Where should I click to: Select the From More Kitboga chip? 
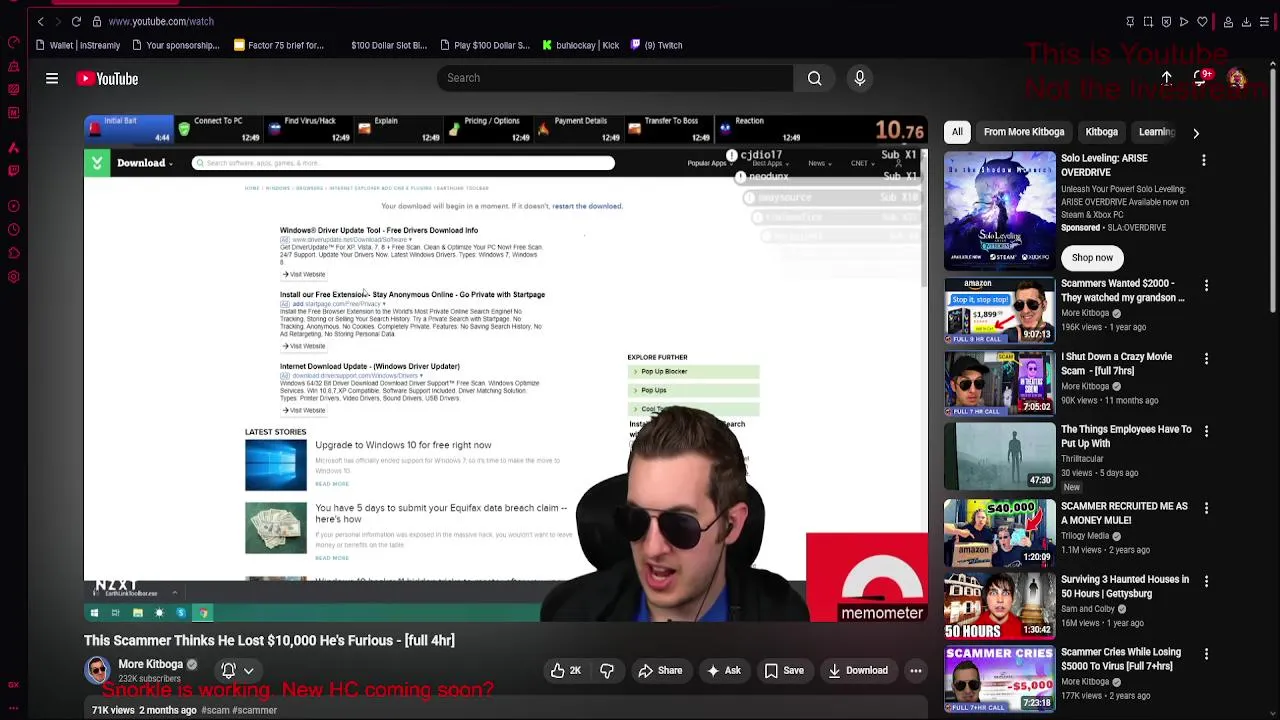tap(1024, 132)
